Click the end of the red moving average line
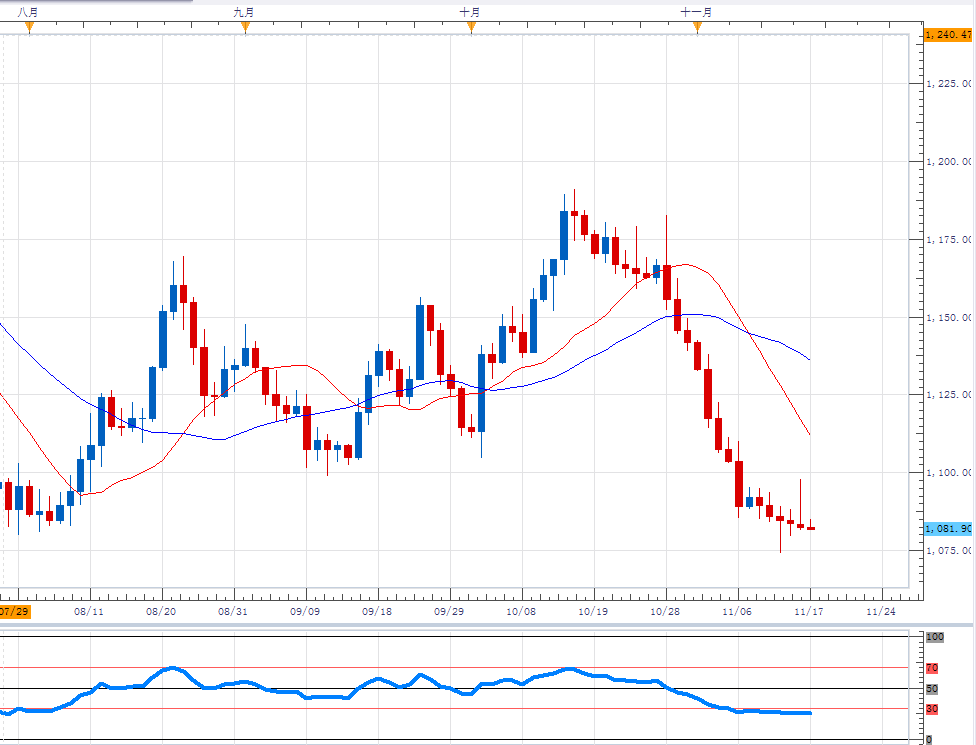The width and height of the screenshot is (976, 745). point(809,434)
